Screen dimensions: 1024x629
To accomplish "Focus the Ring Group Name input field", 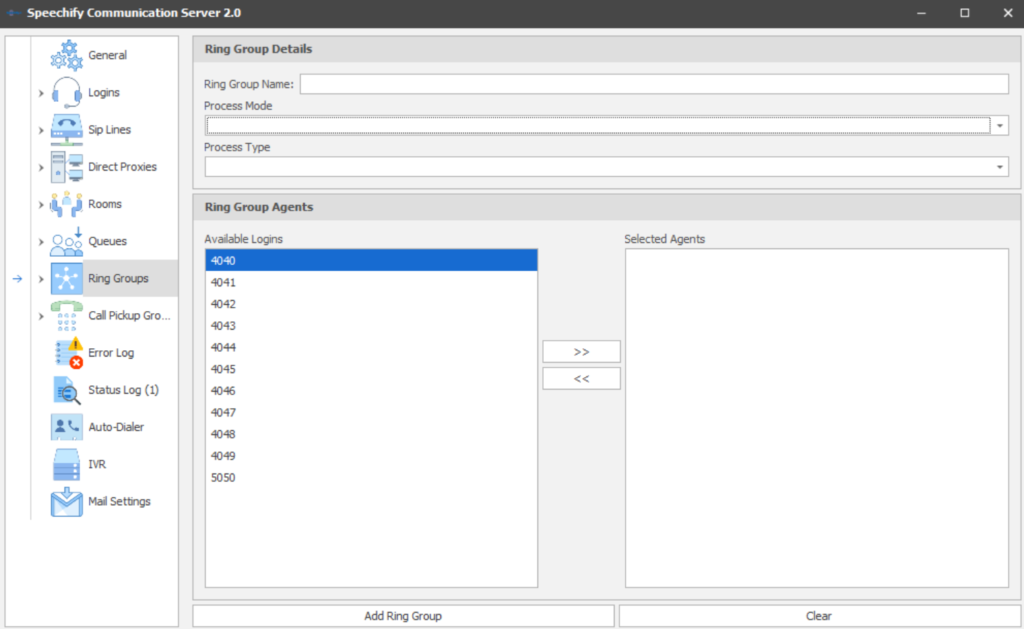I will tap(654, 84).
